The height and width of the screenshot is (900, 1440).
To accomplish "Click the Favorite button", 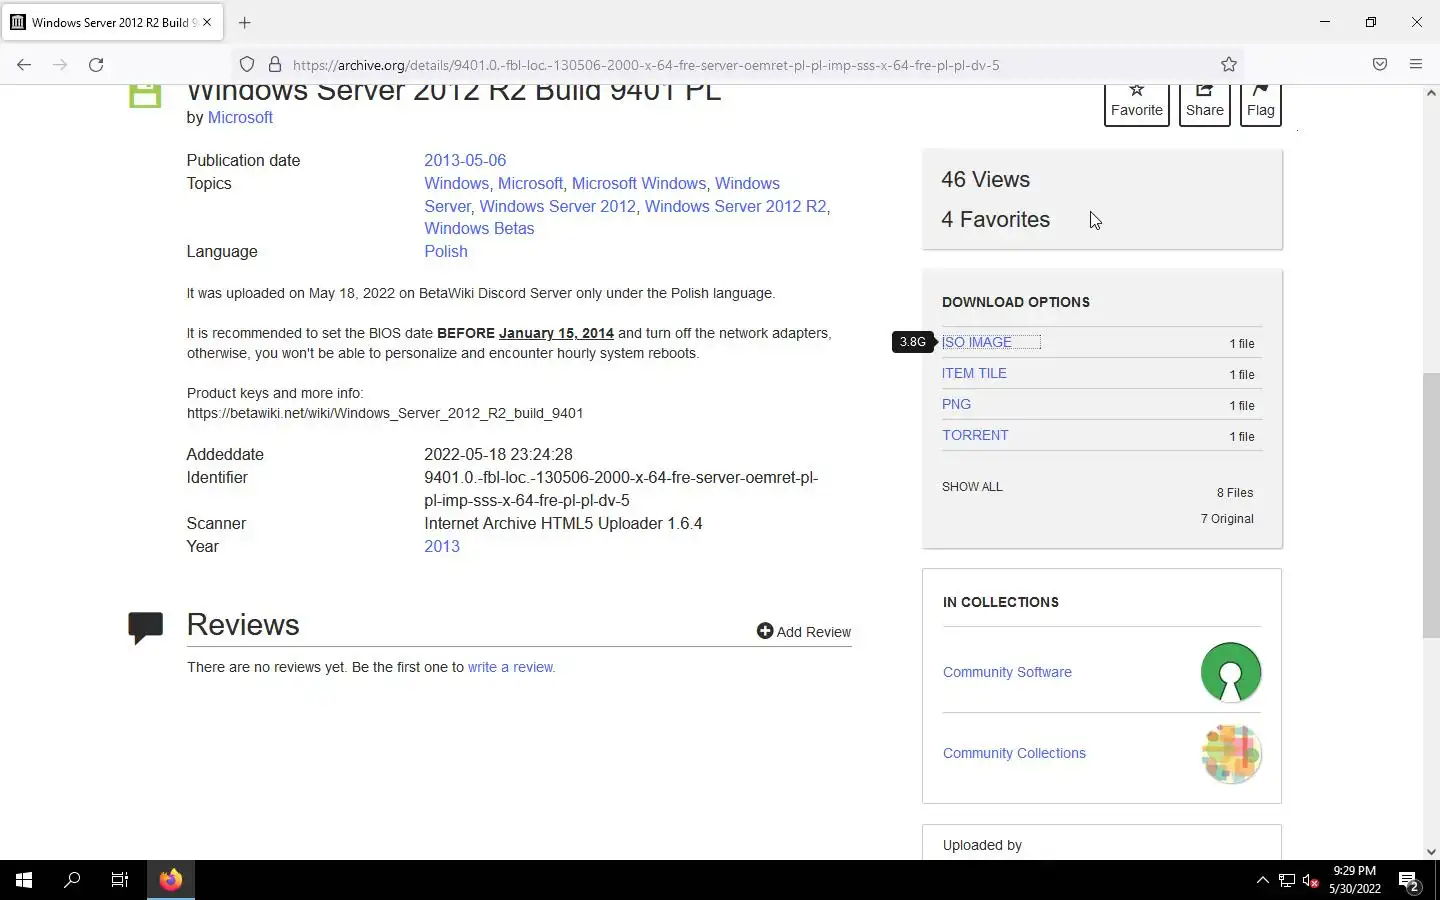I will click(x=1137, y=104).
